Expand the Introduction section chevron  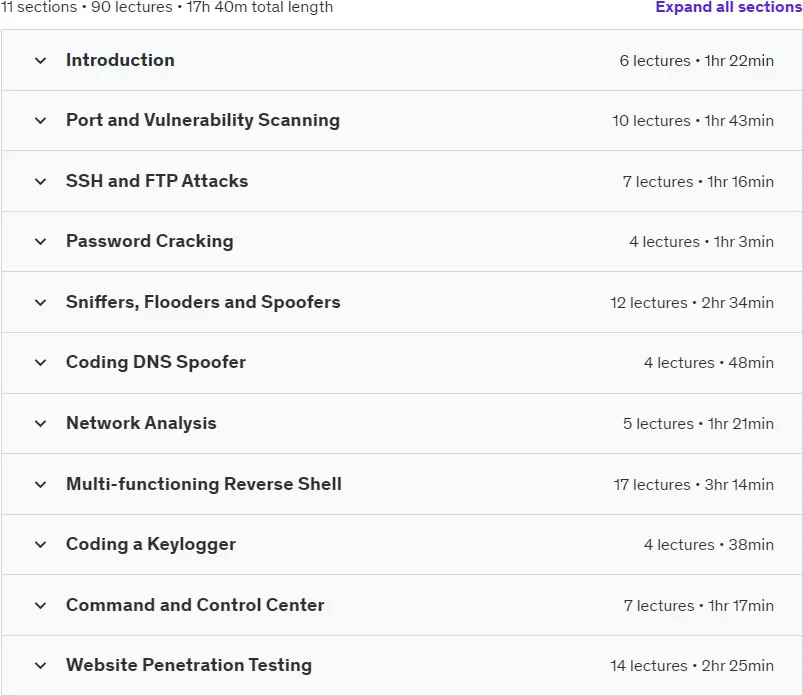point(40,60)
